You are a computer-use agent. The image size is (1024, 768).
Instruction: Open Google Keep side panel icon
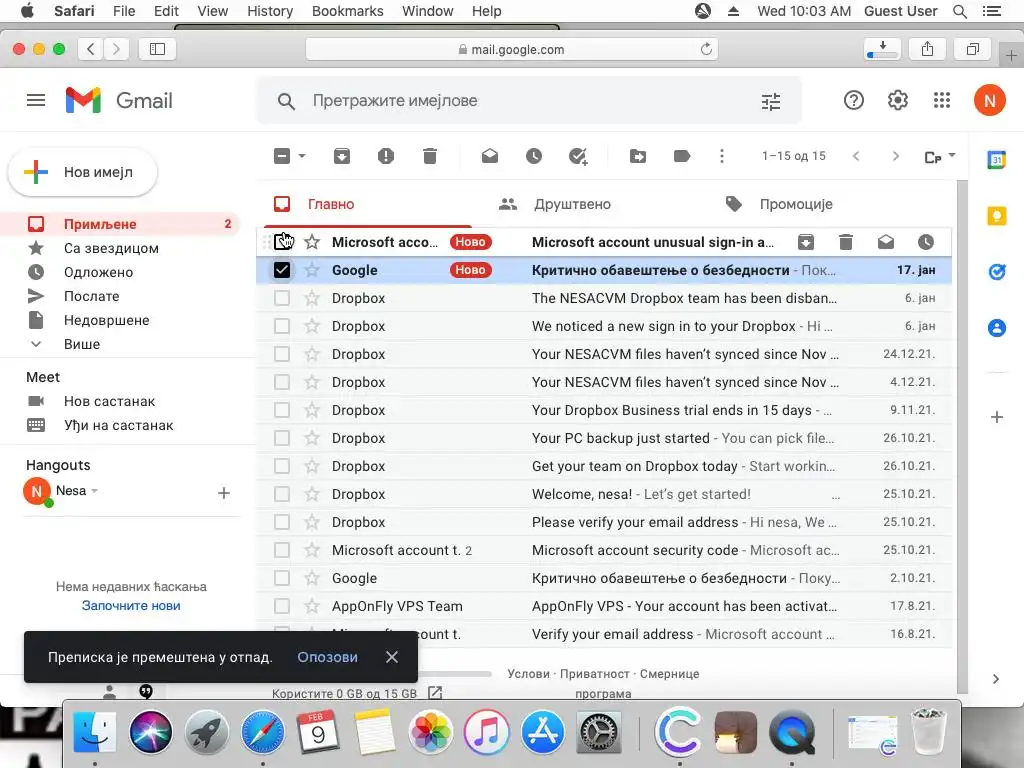(x=997, y=216)
